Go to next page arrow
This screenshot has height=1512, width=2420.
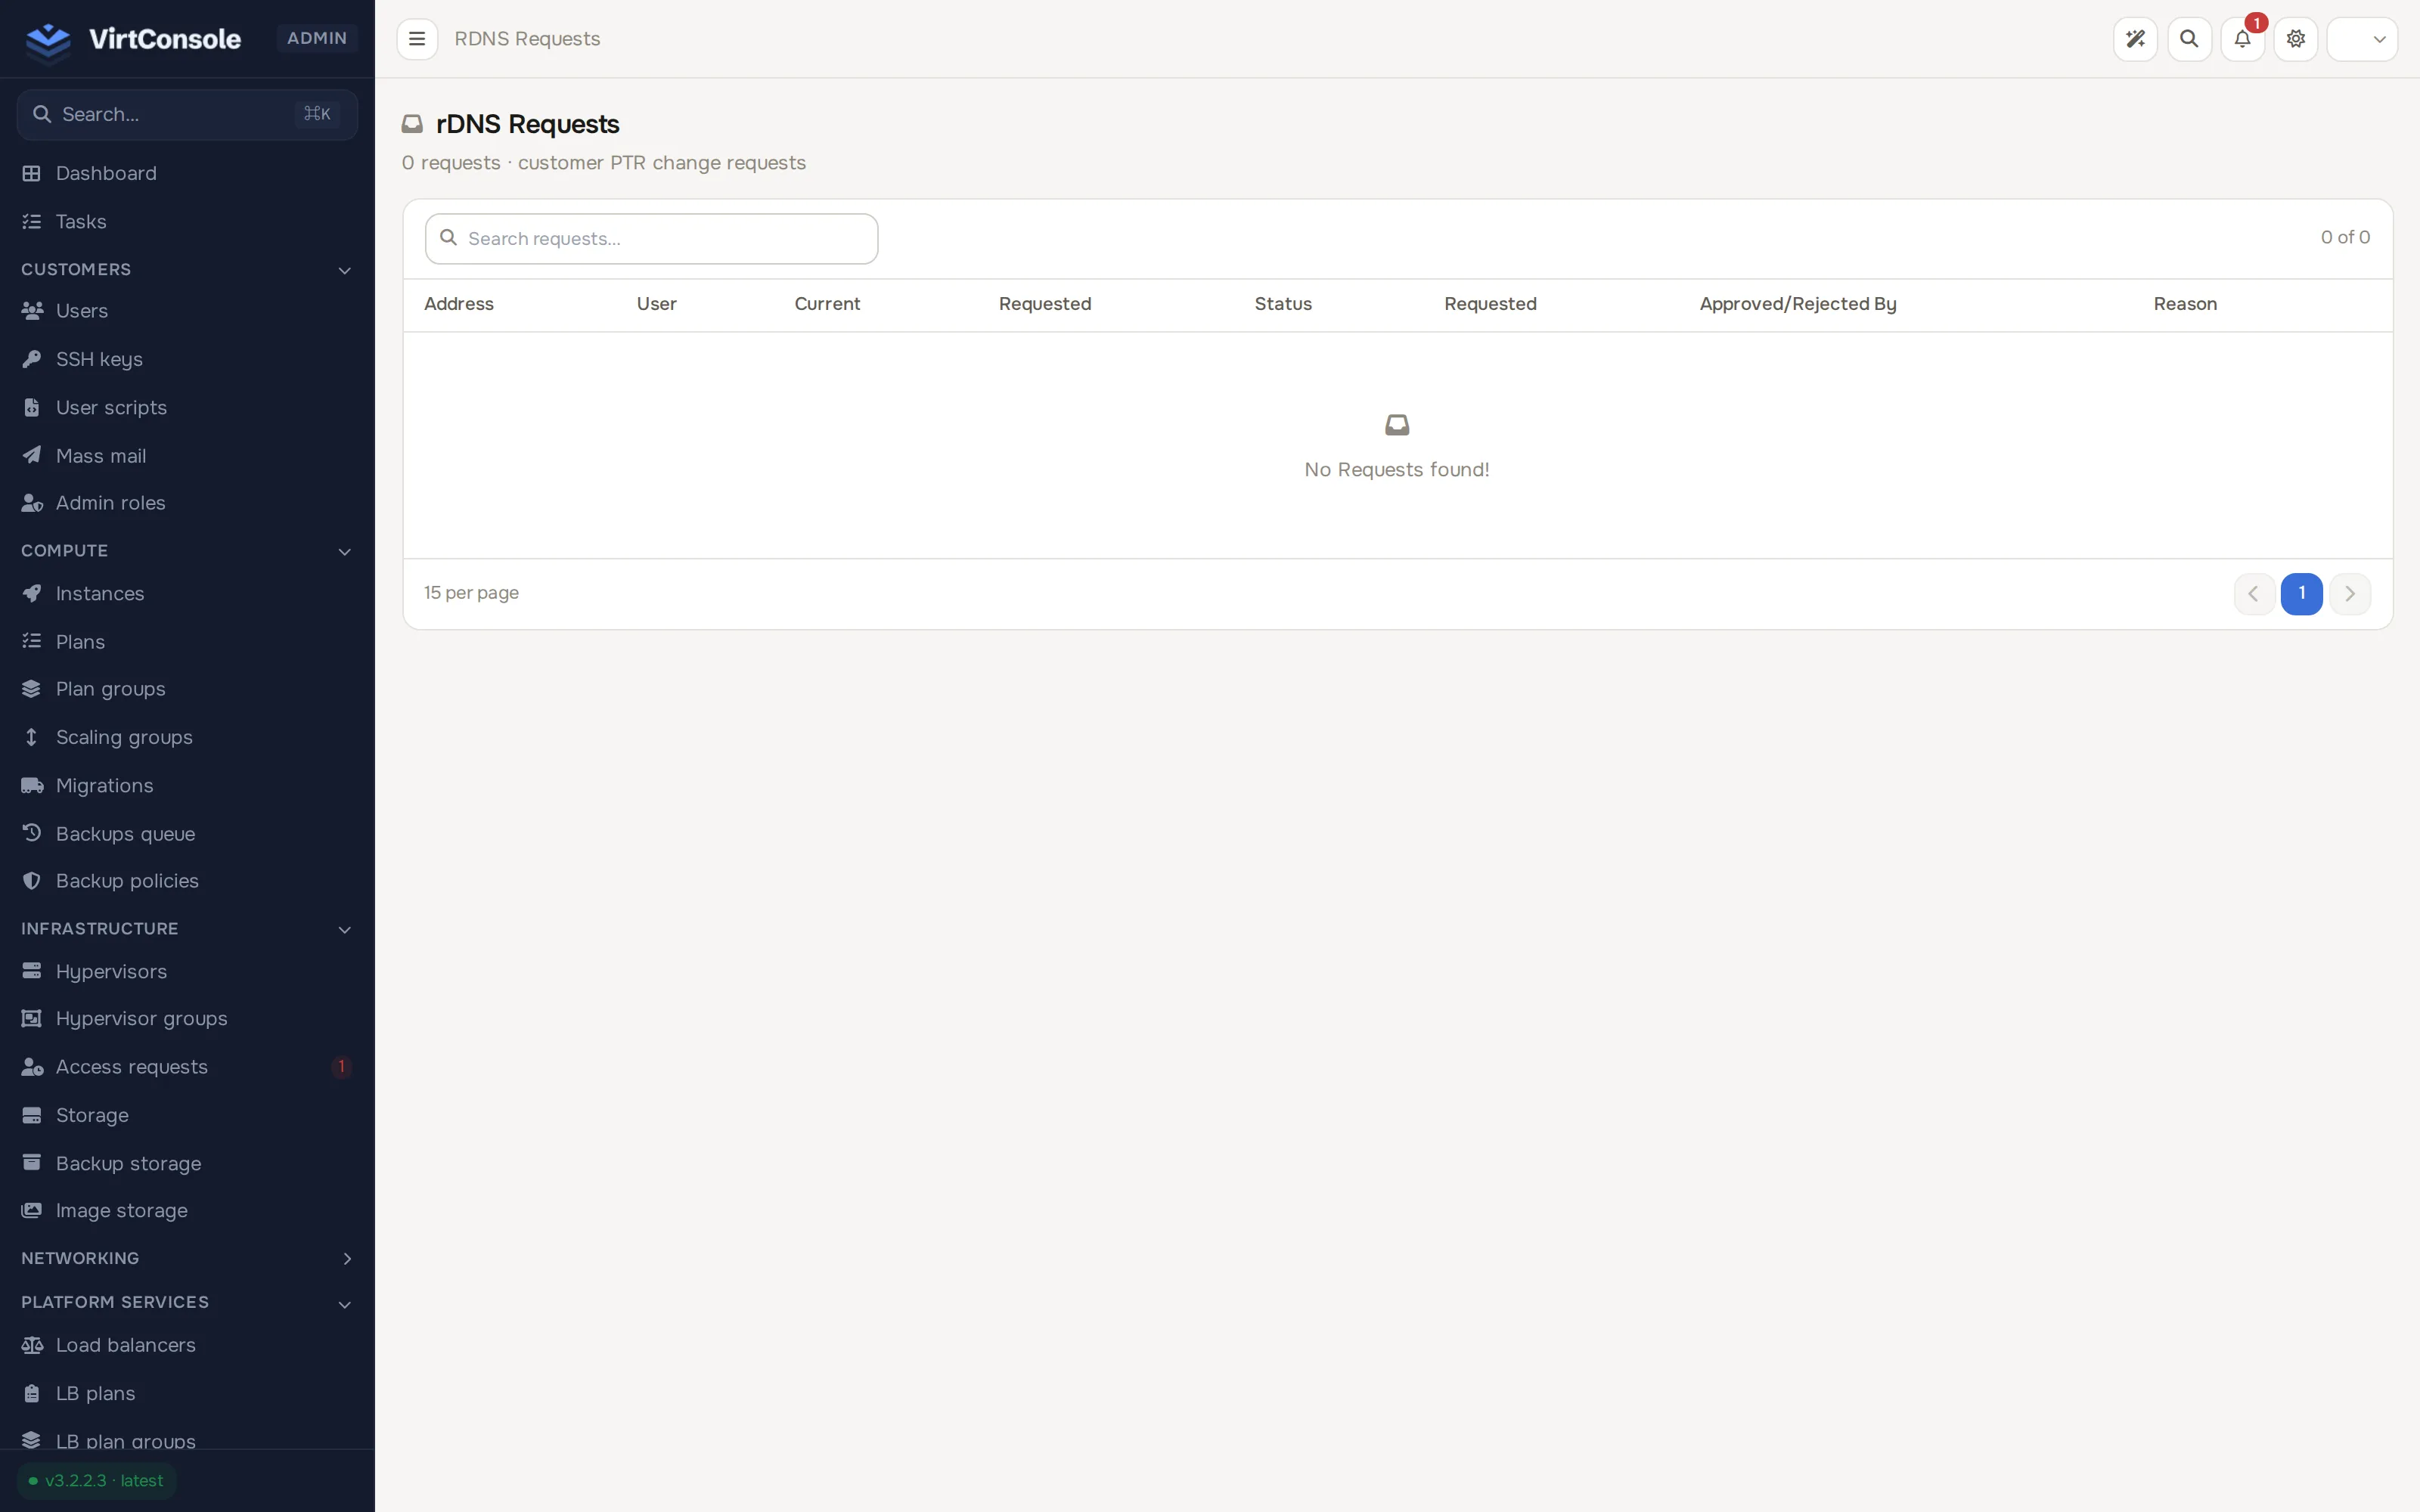2350,594
